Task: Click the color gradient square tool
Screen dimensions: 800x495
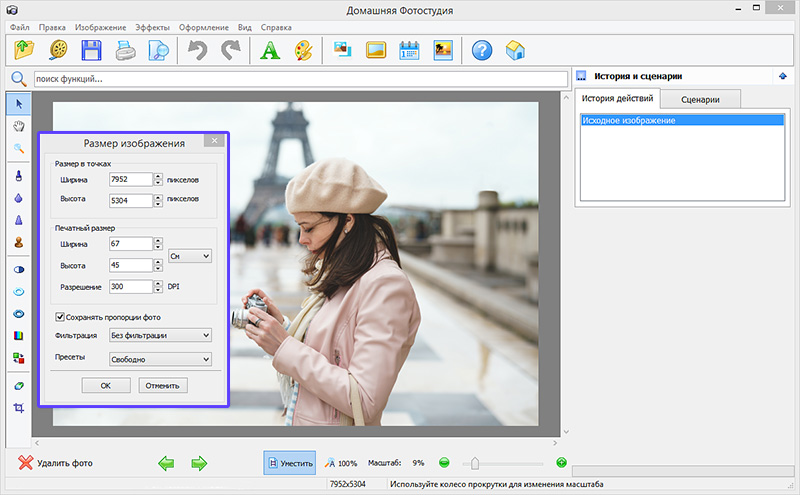Action: tap(19, 335)
